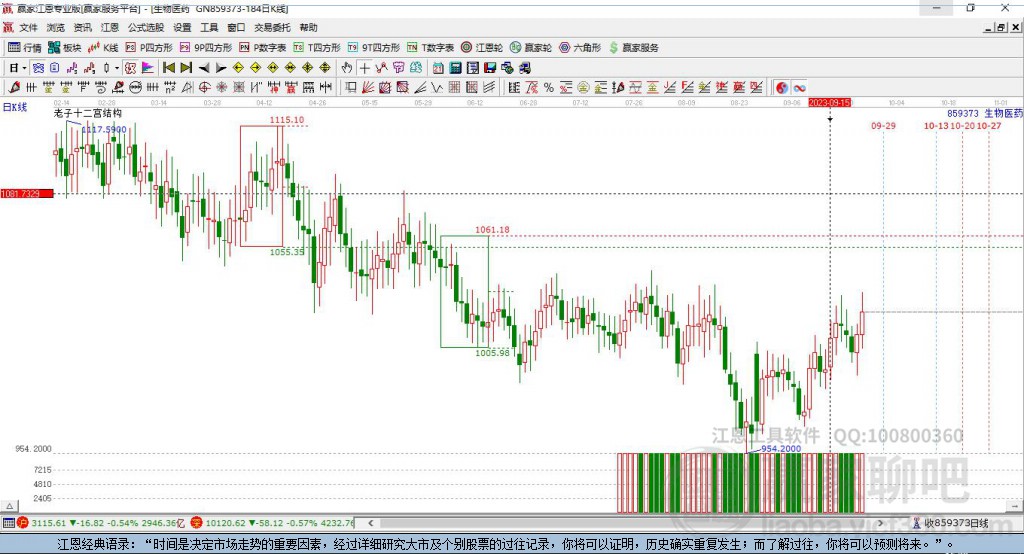Open the 窗口 menu
1024x554 pixels.
[x=236, y=27]
